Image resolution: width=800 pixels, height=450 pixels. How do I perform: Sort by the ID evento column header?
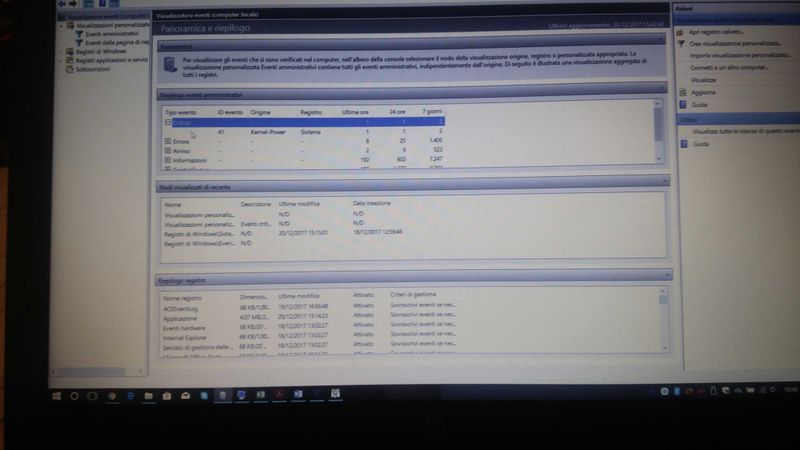(231, 112)
